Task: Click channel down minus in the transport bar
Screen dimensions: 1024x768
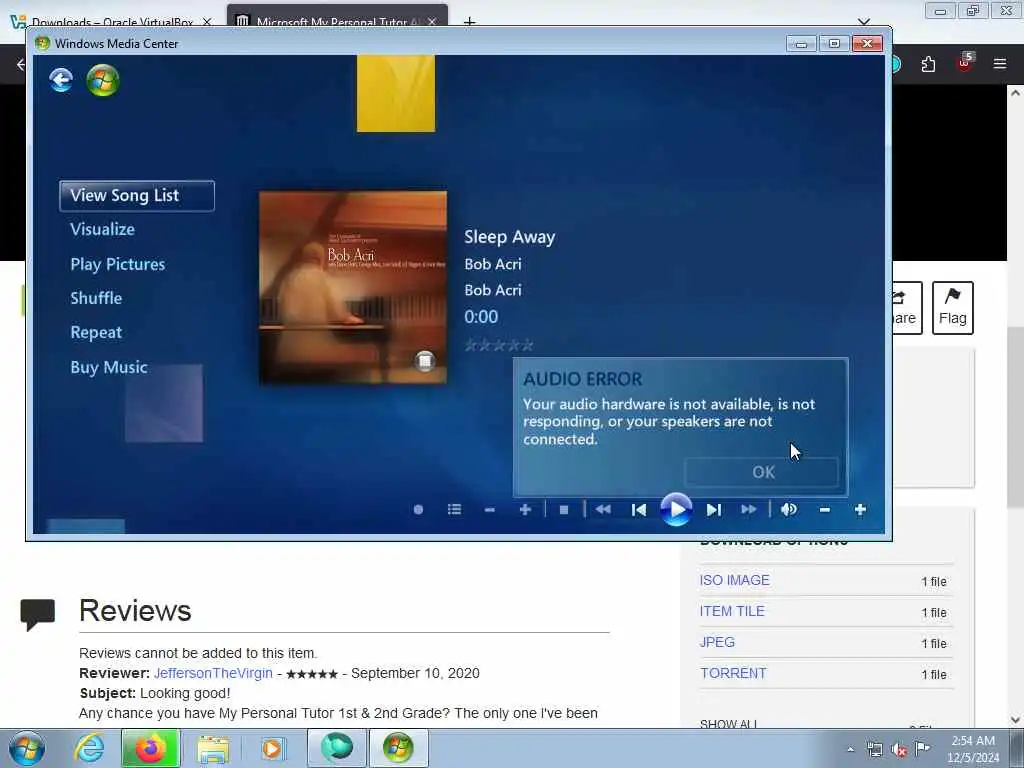Action: 490,510
